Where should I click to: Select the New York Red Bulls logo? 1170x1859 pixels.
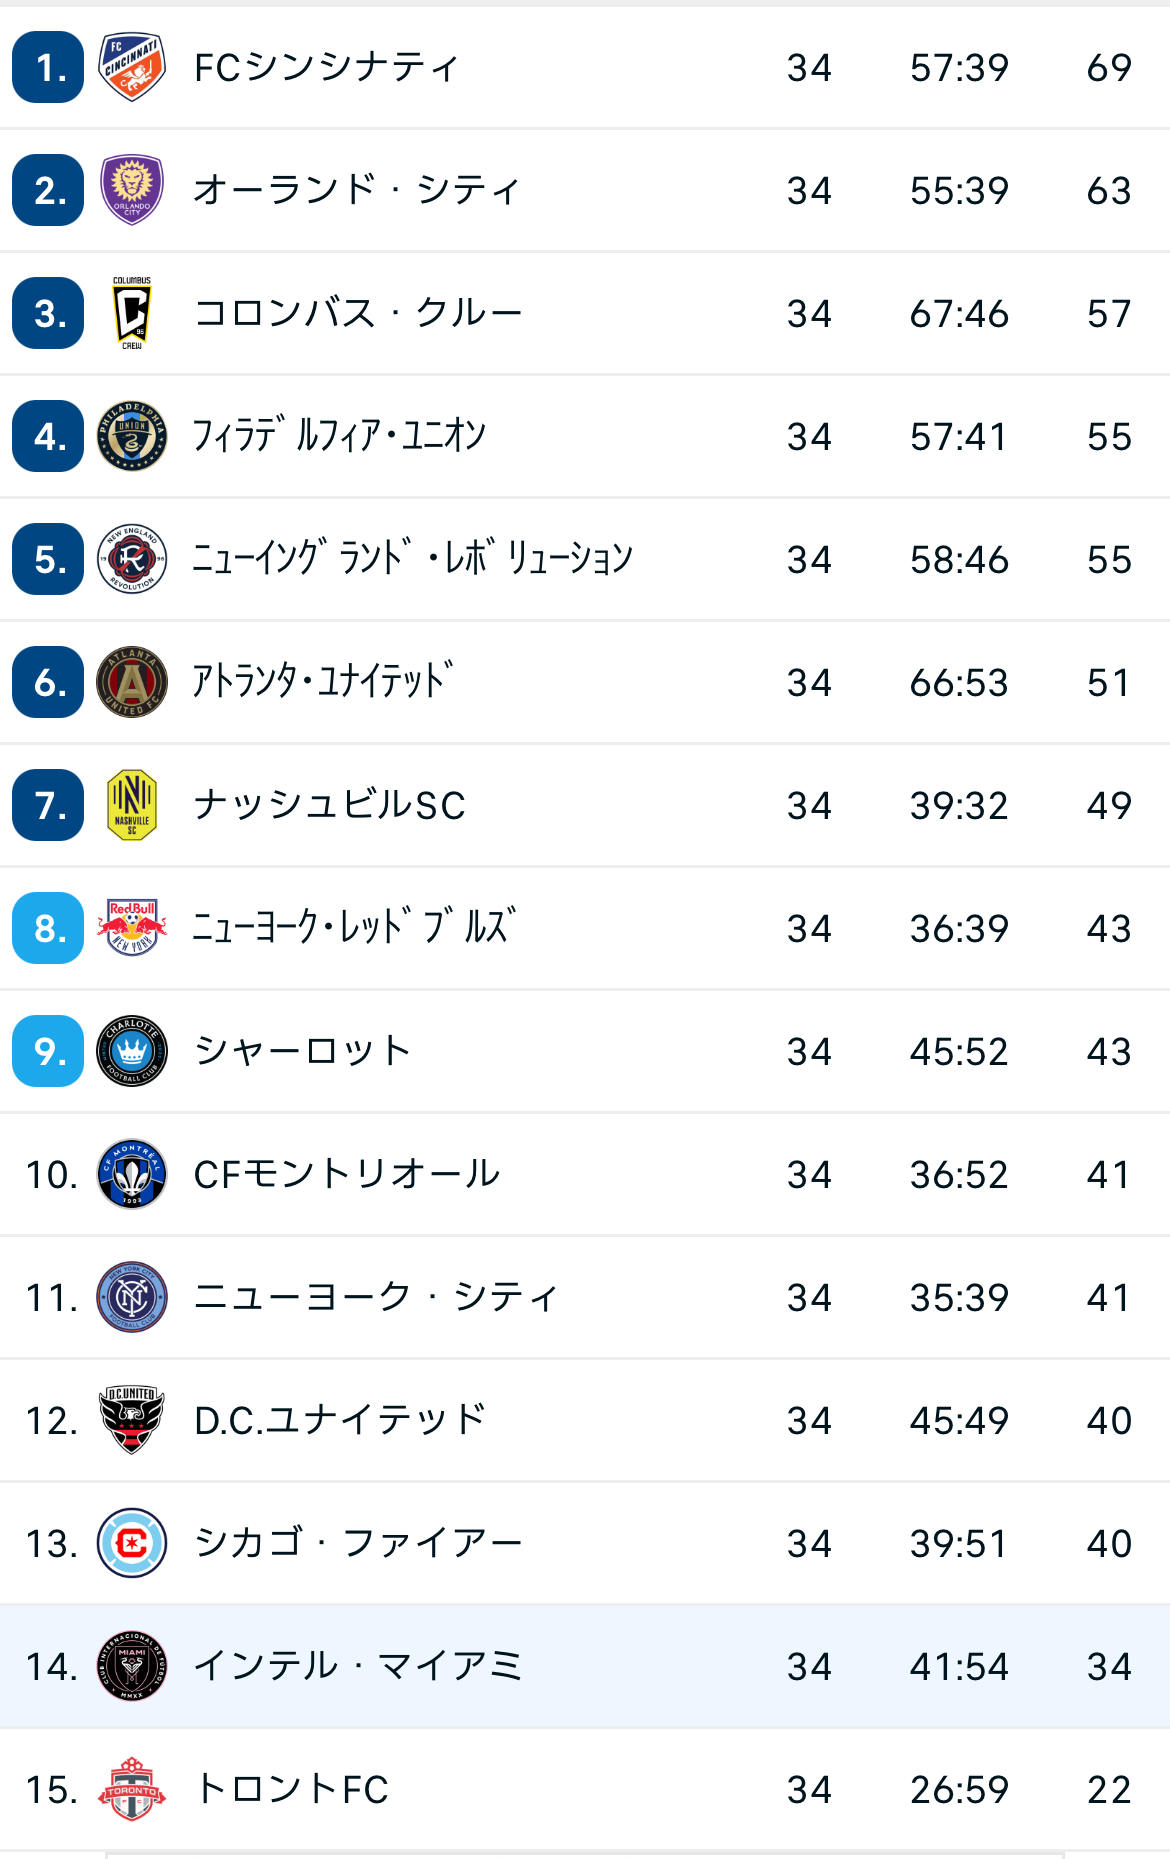[x=132, y=928]
